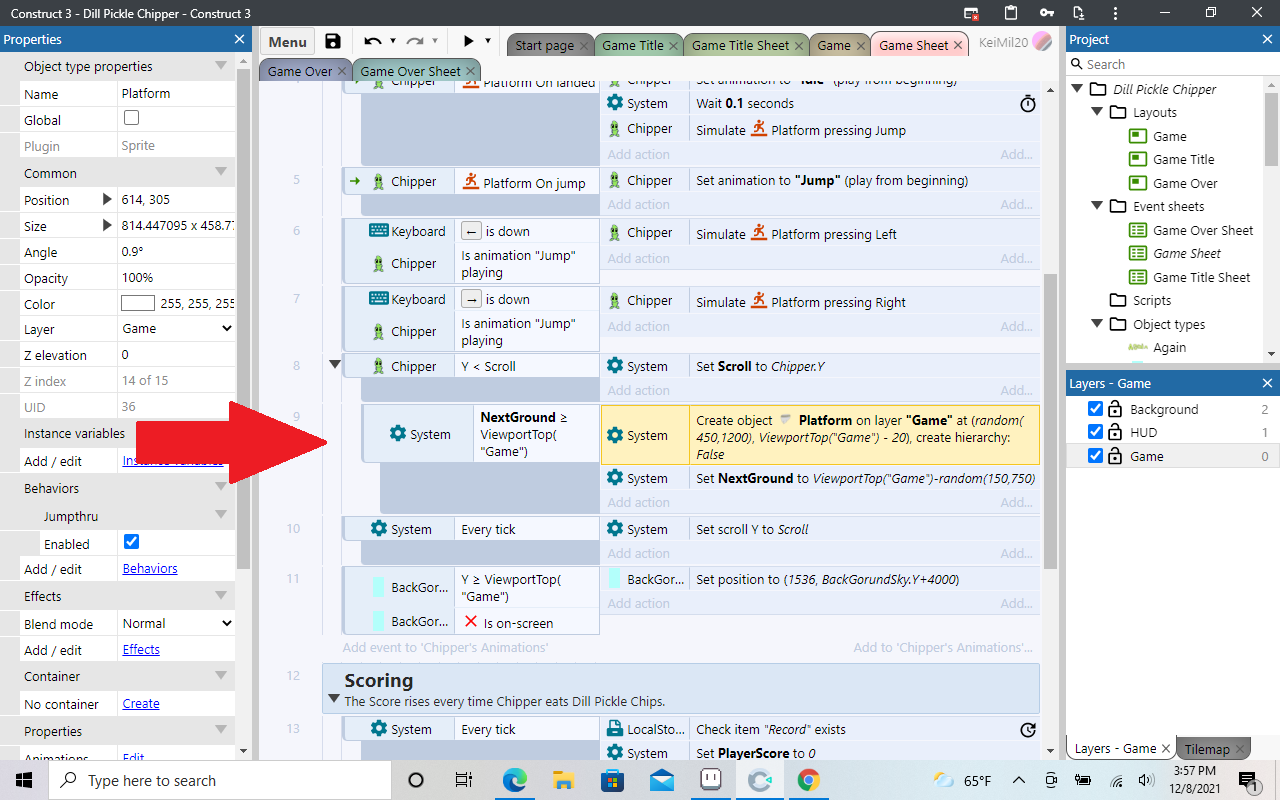This screenshot has height=800, width=1280.
Task: Redo the last undone action
Action: pyautogui.click(x=414, y=41)
